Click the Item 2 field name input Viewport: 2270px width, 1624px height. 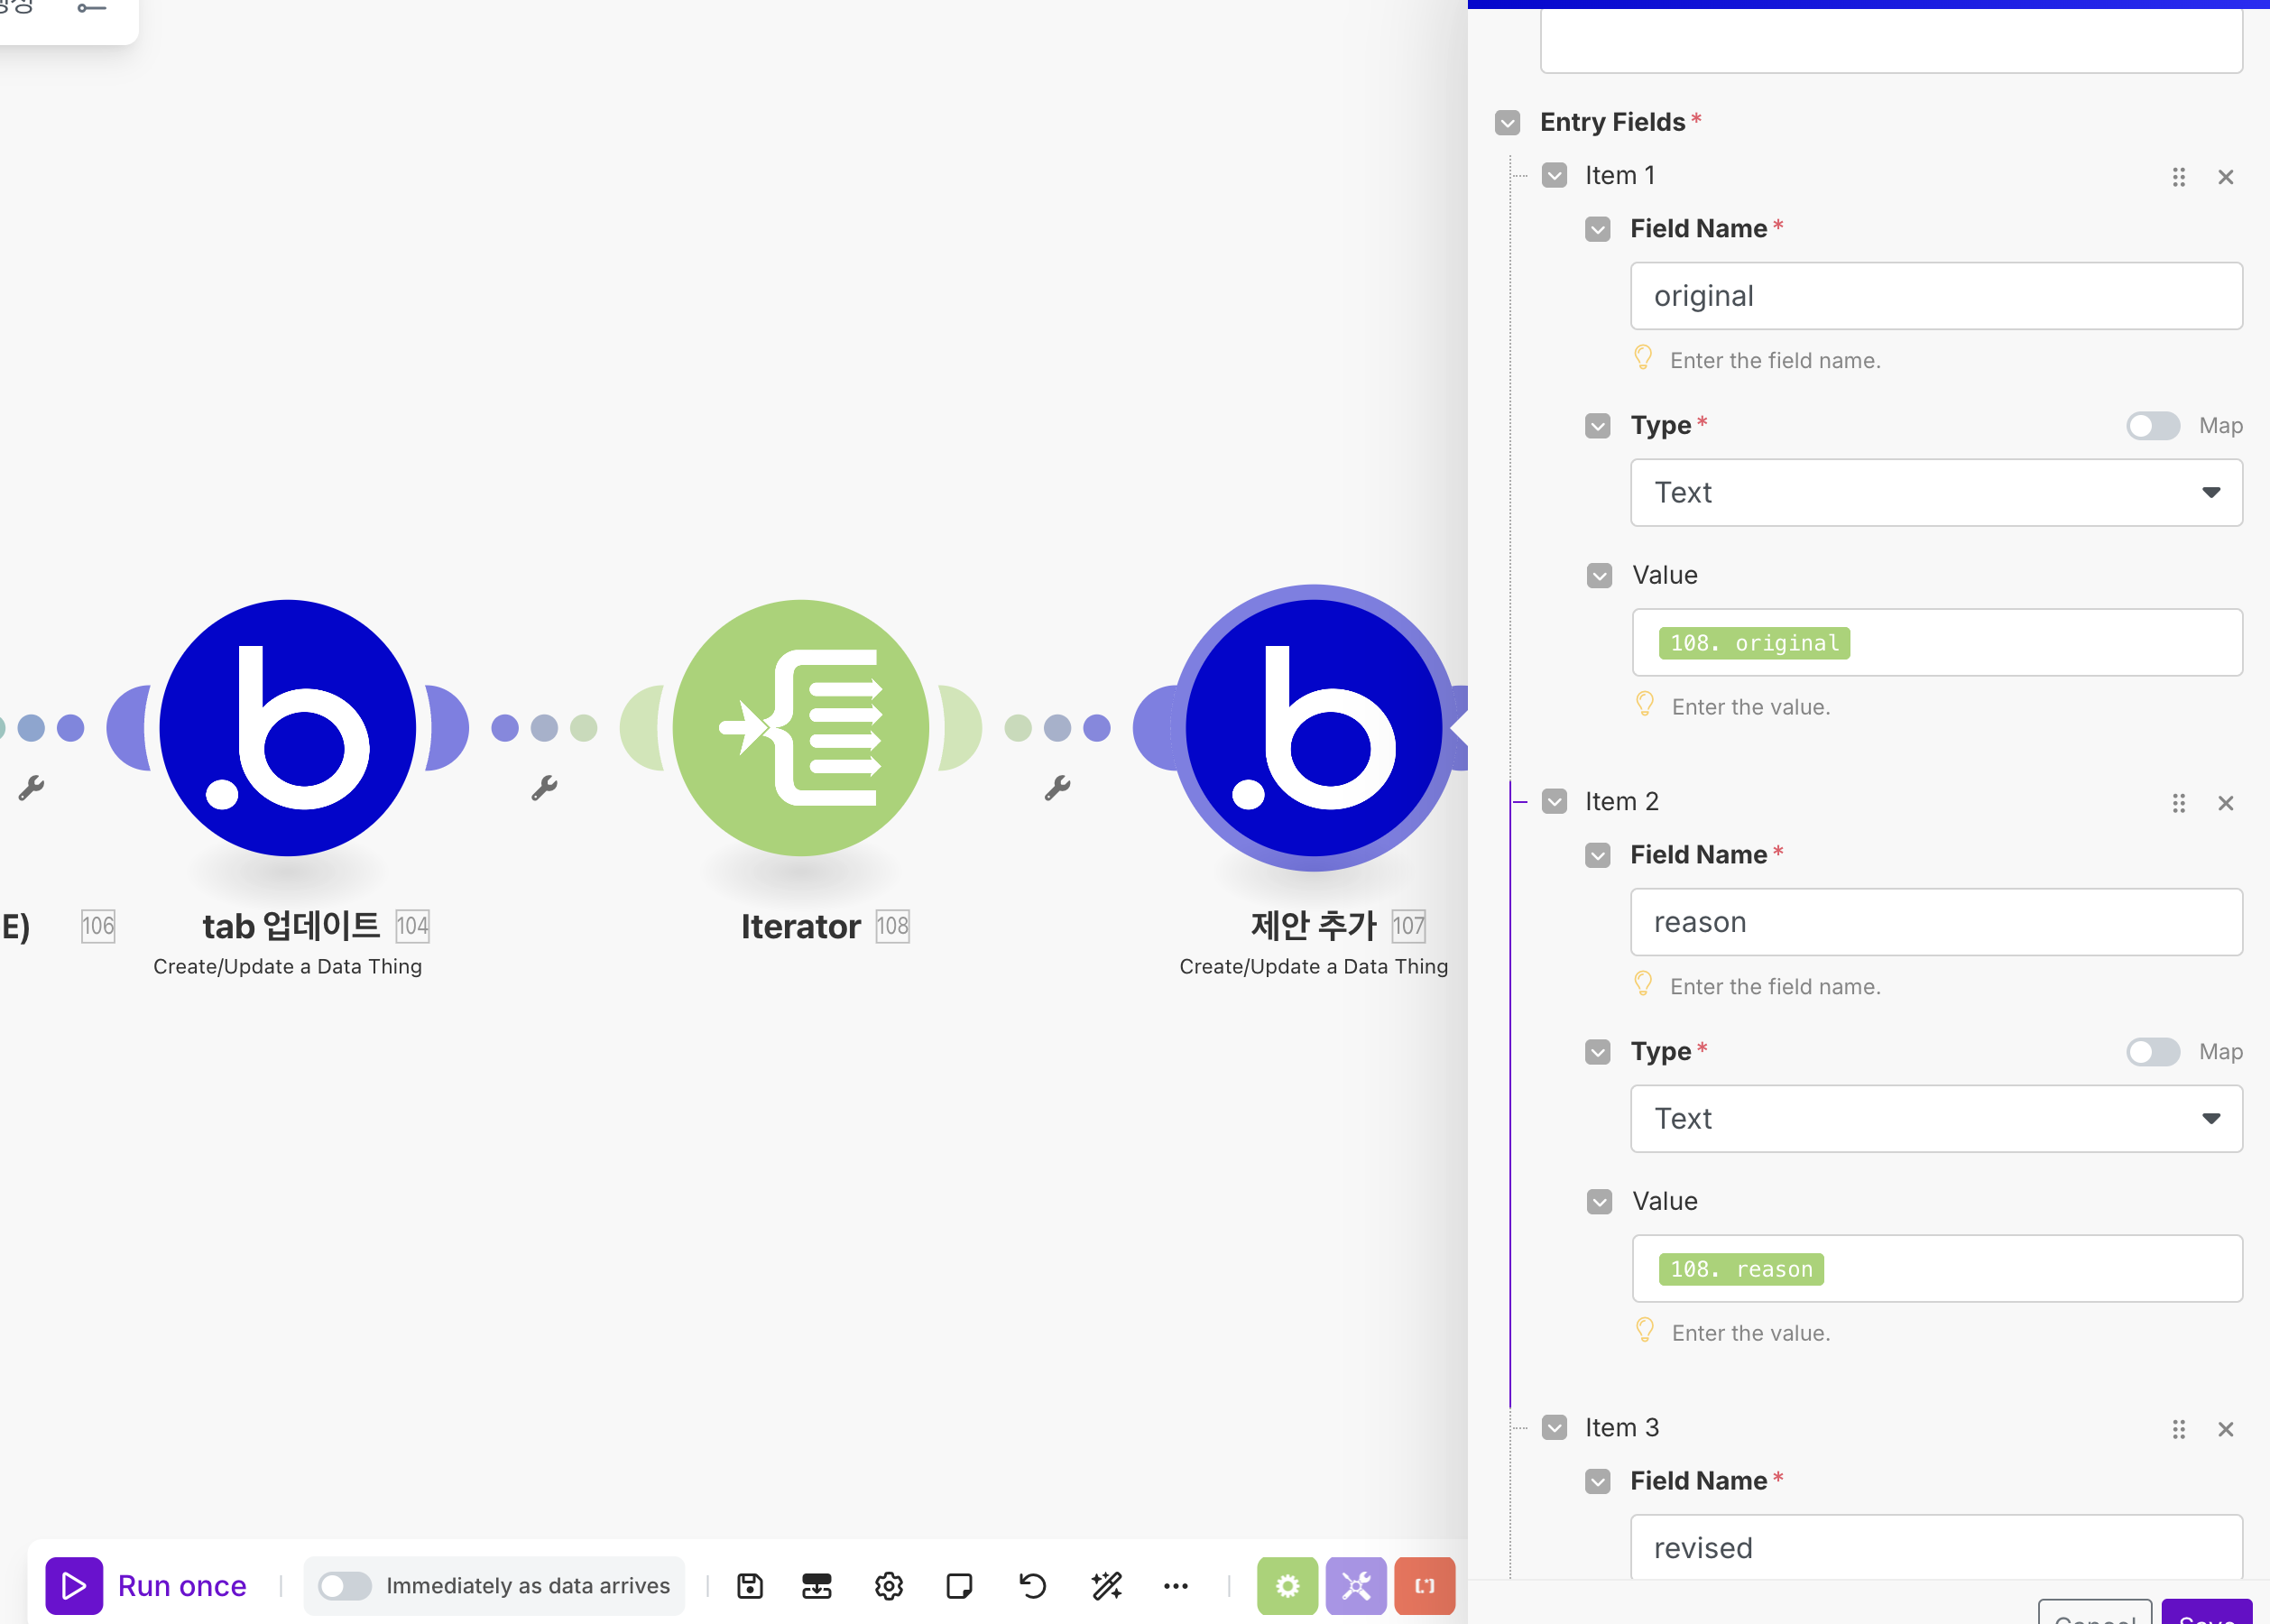pyautogui.click(x=1935, y=922)
